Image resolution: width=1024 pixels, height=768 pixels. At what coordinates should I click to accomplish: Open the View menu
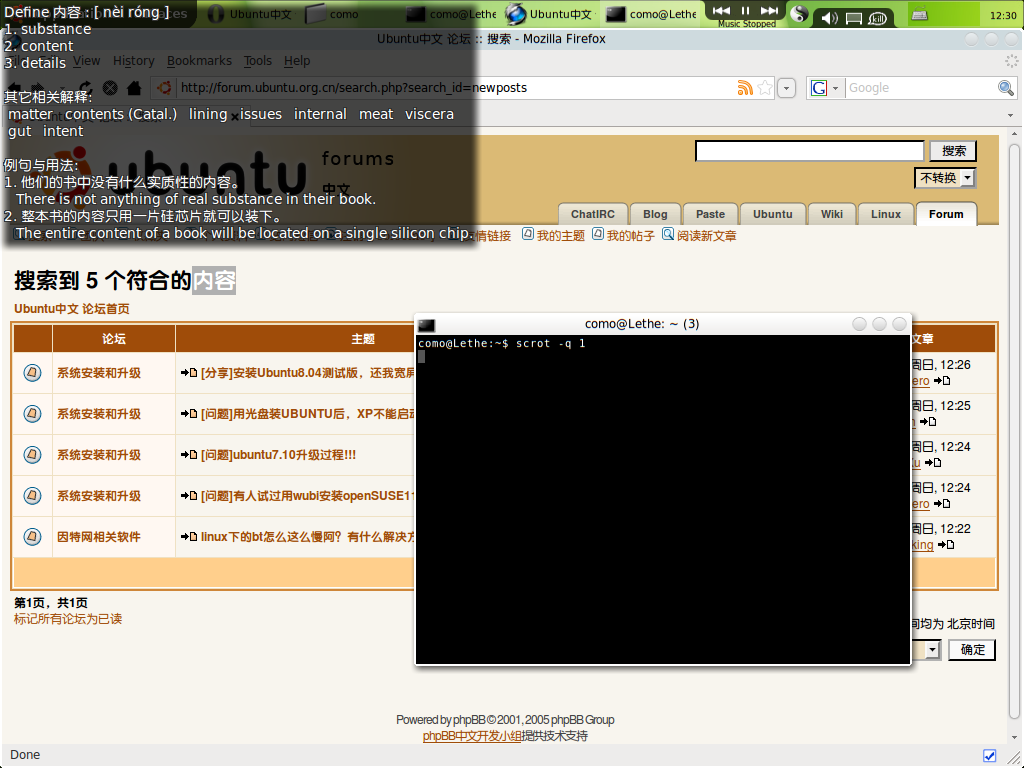tap(86, 61)
